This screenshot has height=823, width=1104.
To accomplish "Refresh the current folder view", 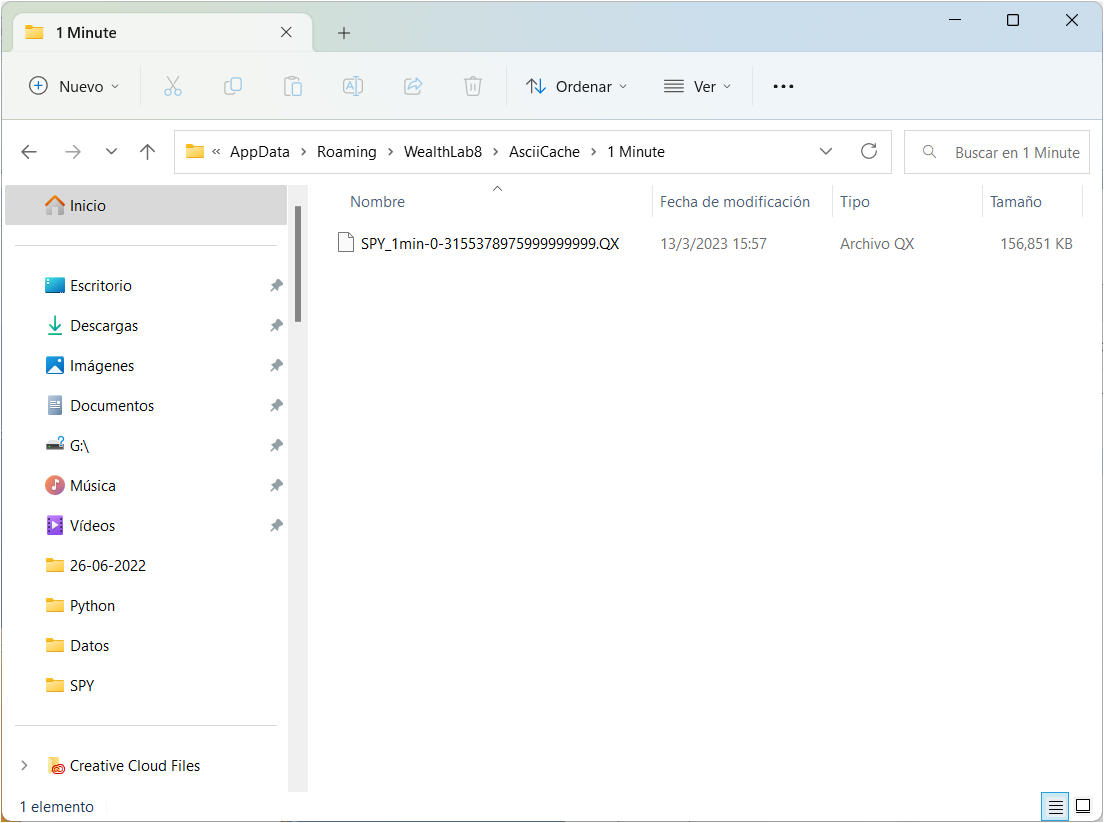I will 869,151.
